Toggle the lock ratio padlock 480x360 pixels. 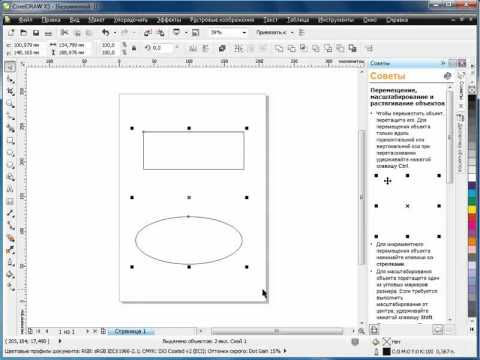tap(134, 48)
